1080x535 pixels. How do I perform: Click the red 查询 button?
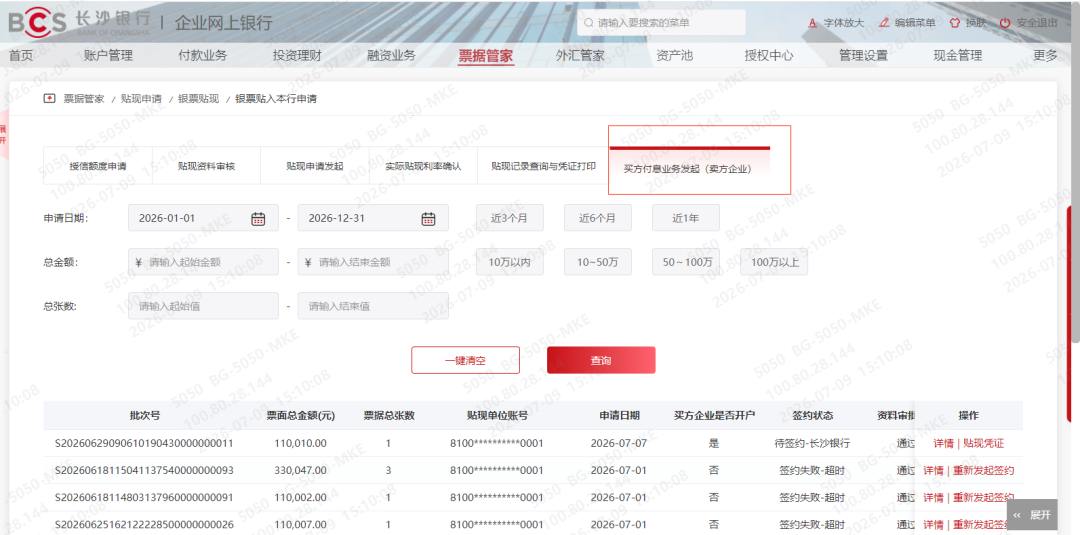click(x=601, y=360)
